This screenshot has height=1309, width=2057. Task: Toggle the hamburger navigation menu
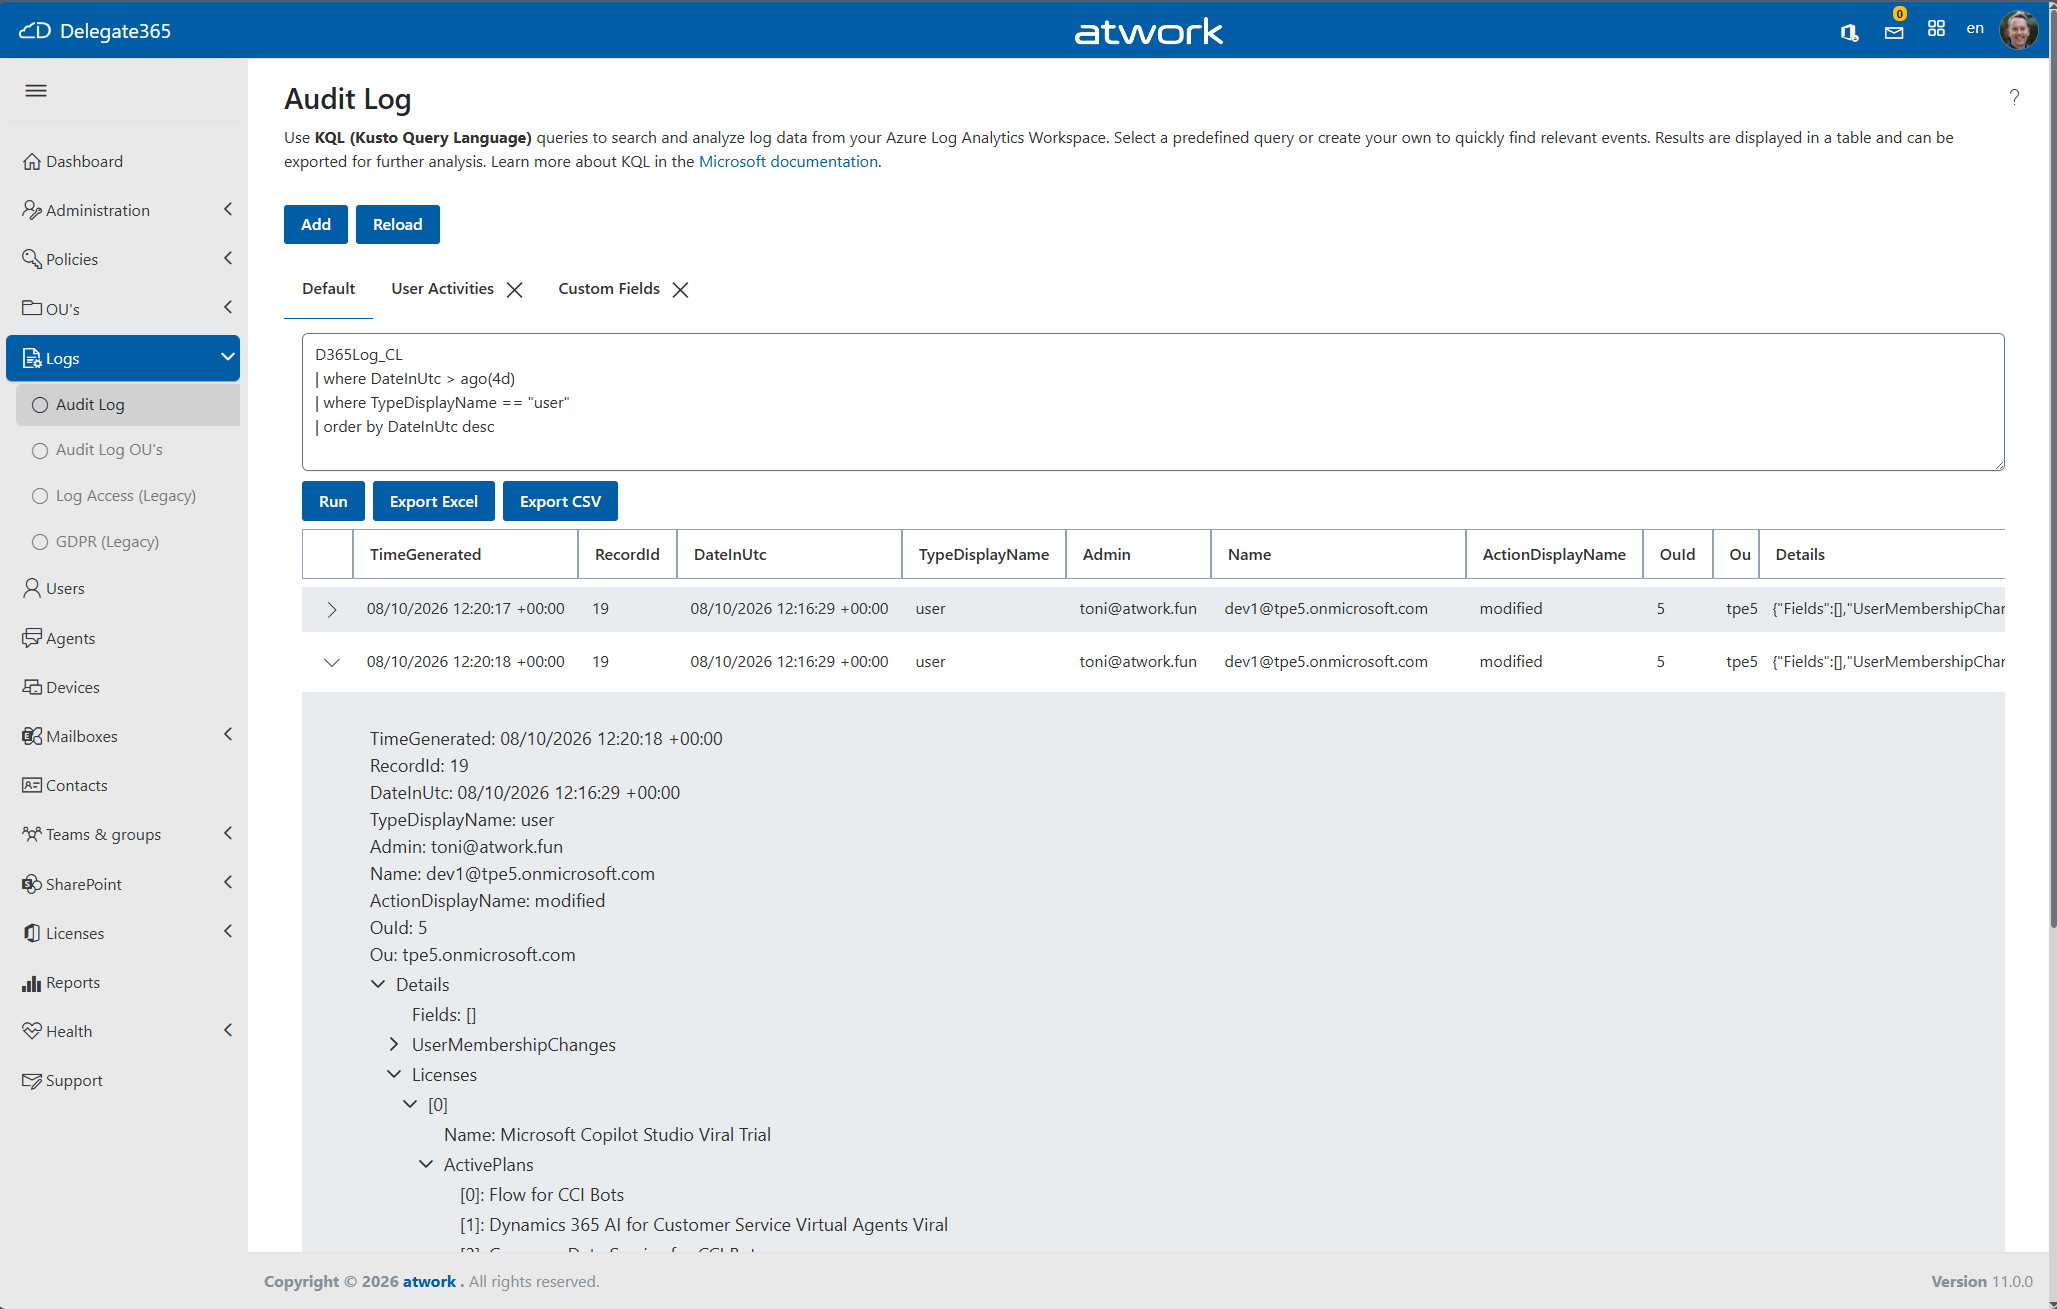(x=36, y=91)
